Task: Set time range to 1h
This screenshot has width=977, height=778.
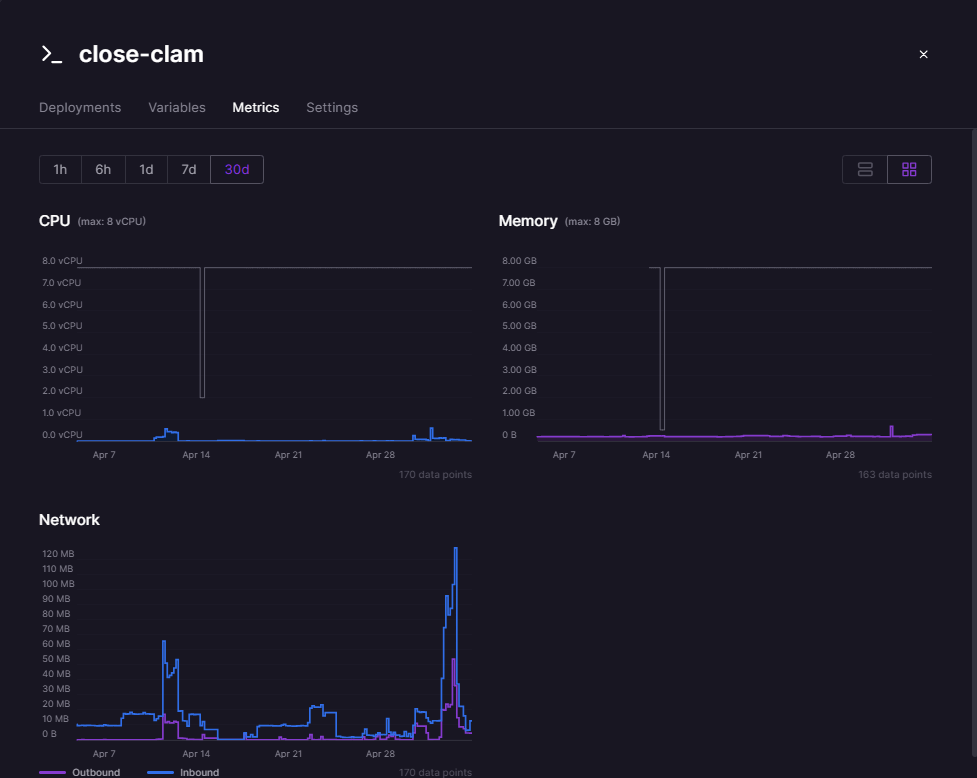Action: click(60, 169)
